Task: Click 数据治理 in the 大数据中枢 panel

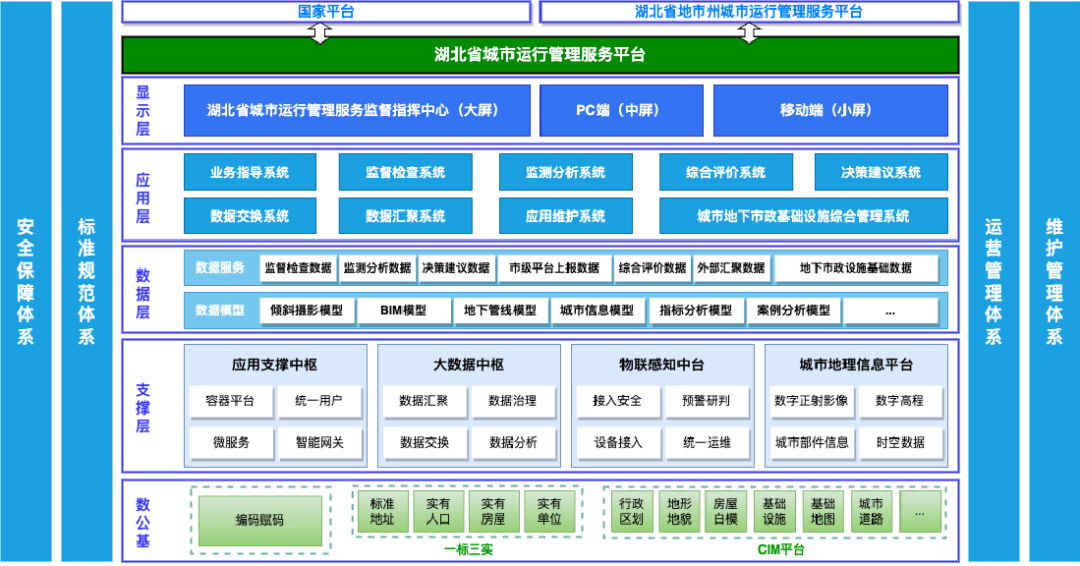Action: [x=512, y=401]
